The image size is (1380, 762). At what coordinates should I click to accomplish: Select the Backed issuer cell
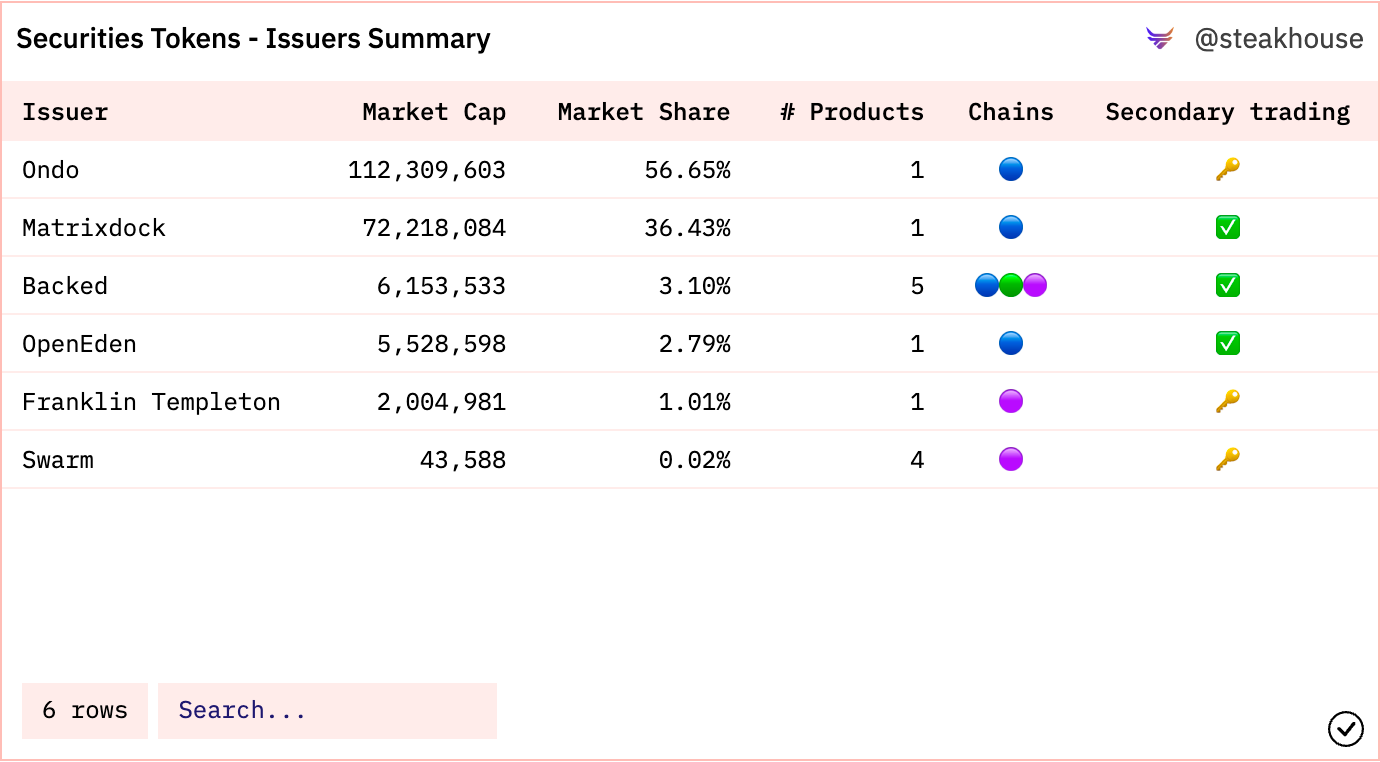[65, 286]
